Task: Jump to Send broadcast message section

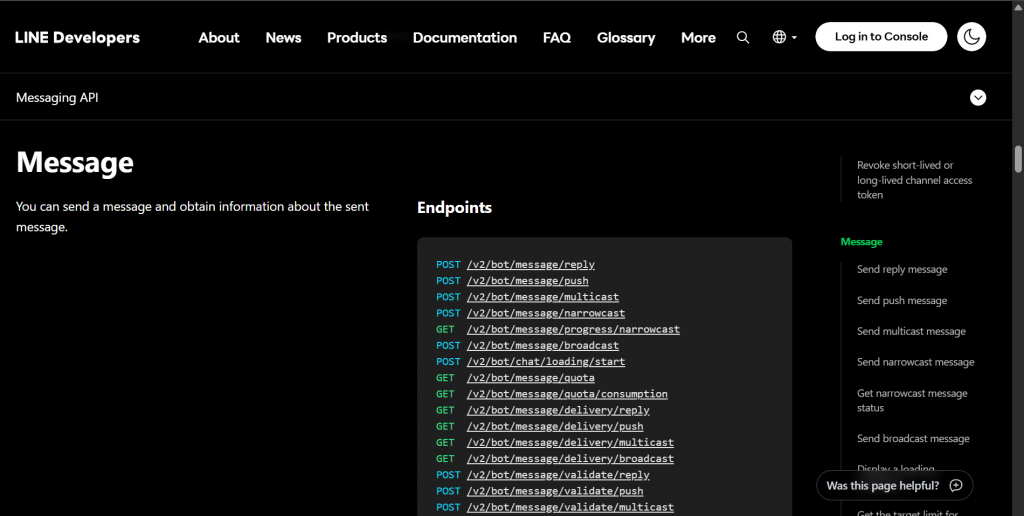Action: [x=913, y=438]
